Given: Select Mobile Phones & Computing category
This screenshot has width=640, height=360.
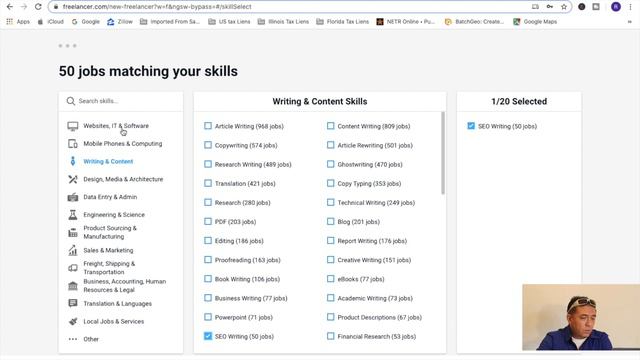Looking at the screenshot, I should [x=122, y=144].
